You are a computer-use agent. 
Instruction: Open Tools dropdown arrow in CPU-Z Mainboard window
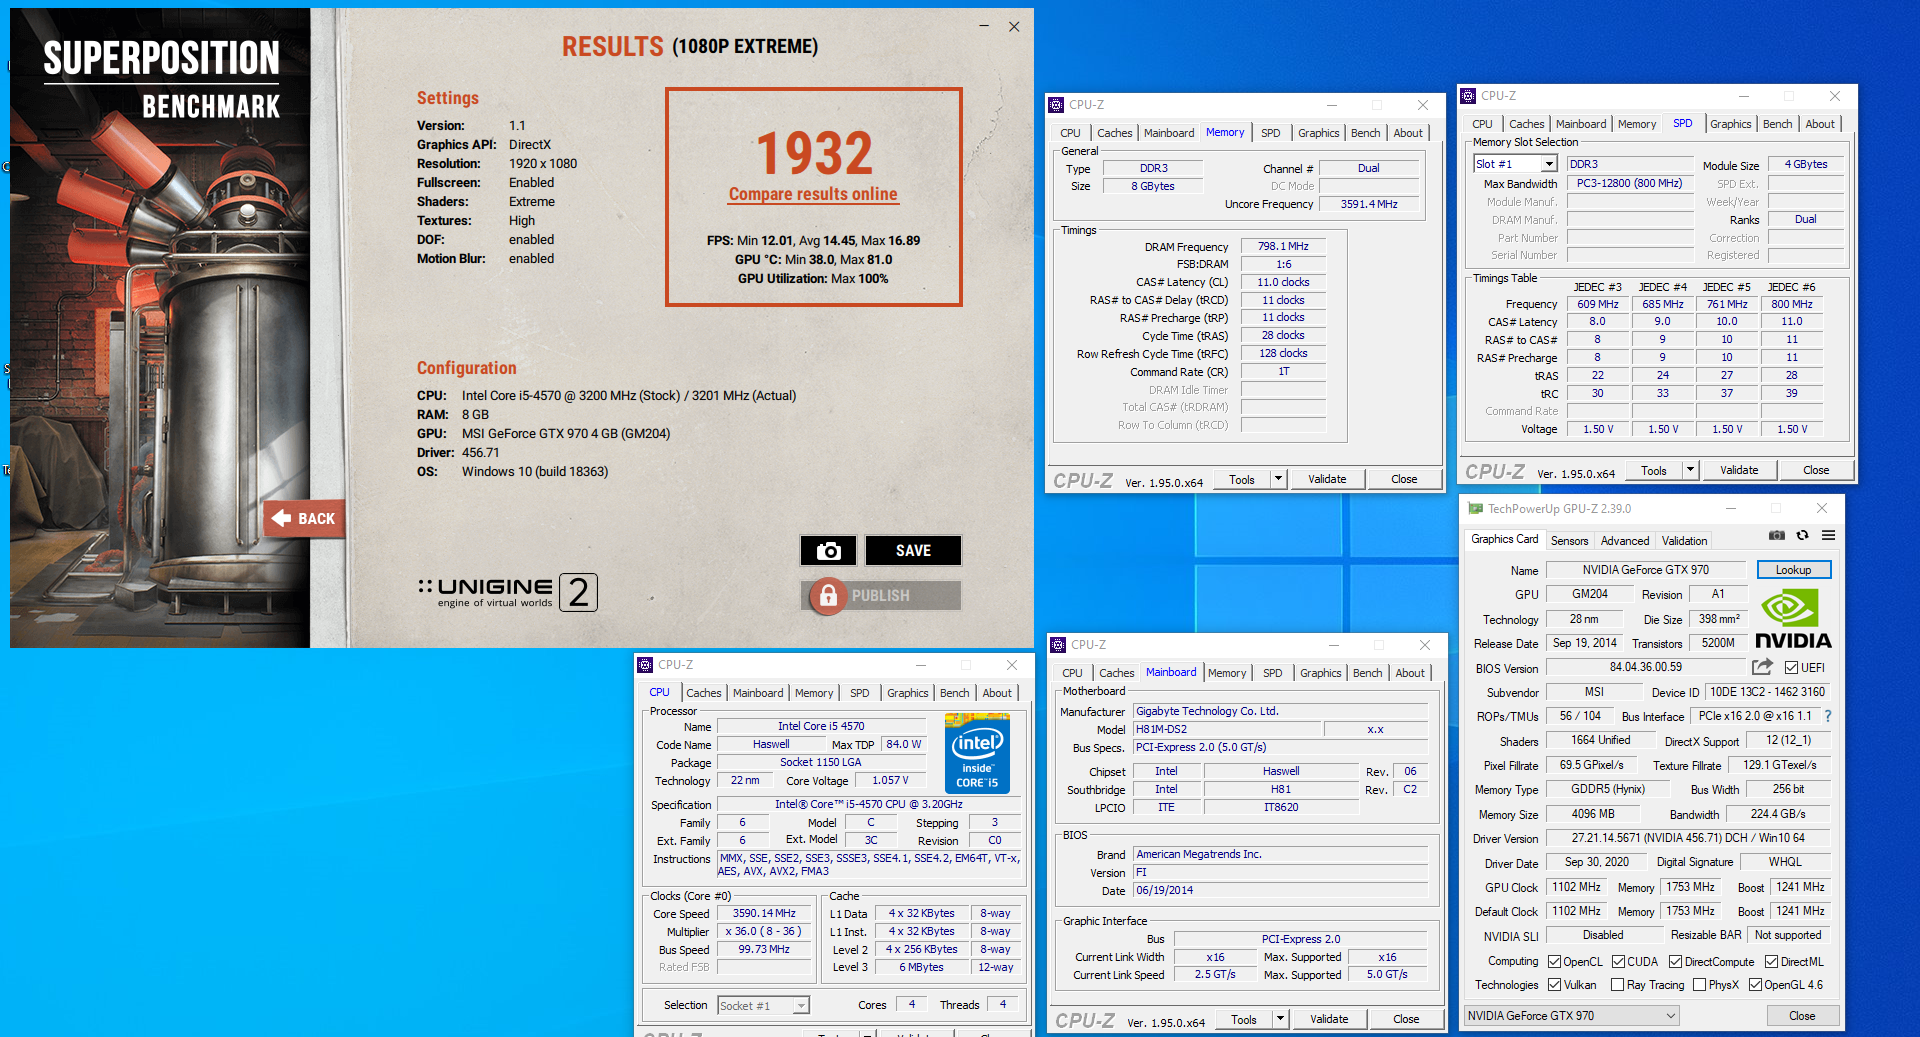(1280, 1019)
